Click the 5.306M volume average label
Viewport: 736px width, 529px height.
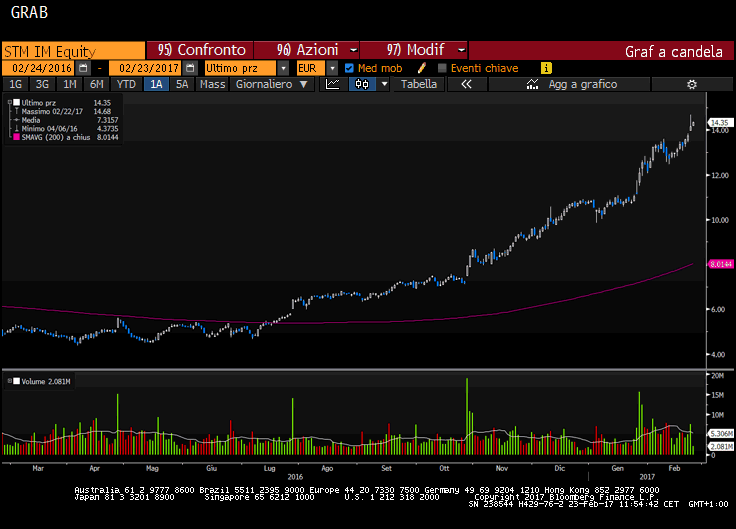click(x=721, y=433)
